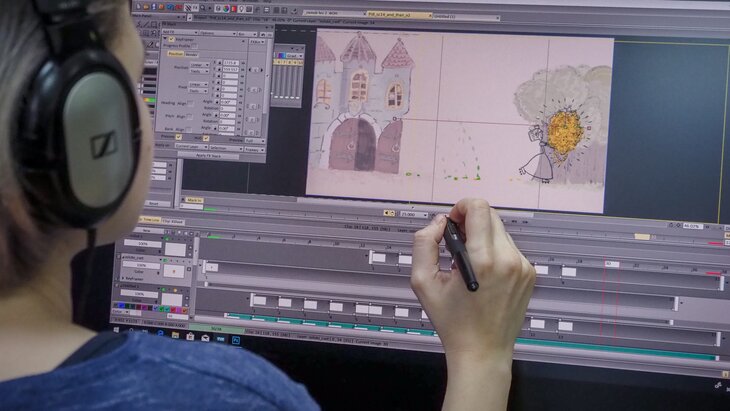Click frame 30 marker on the timeline ruler
This screenshot has width=730, height=411.
pyautogui.click(x=610, y=264)
